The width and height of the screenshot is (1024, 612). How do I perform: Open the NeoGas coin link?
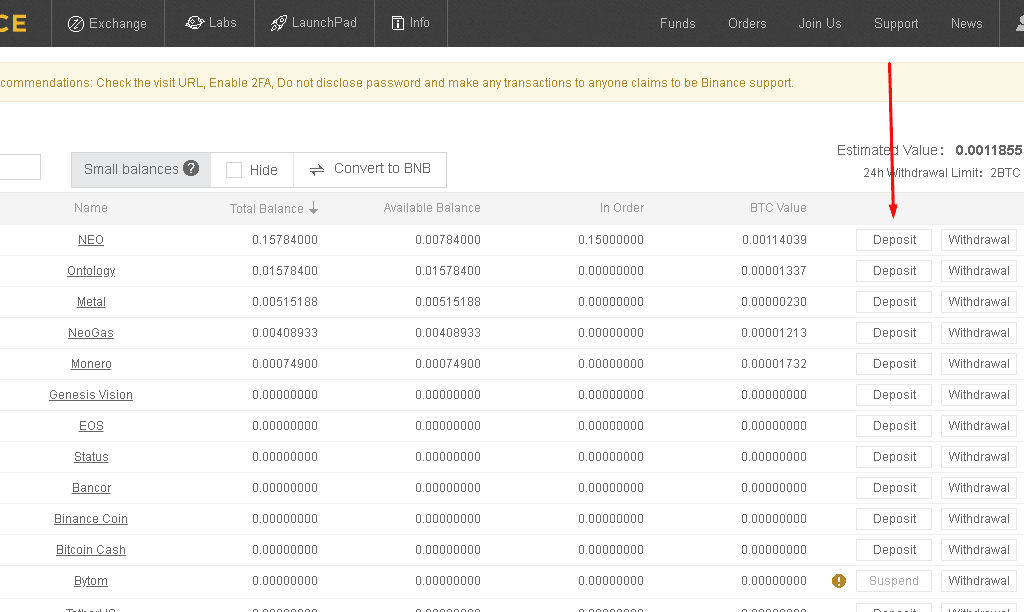tap(91, 333)
